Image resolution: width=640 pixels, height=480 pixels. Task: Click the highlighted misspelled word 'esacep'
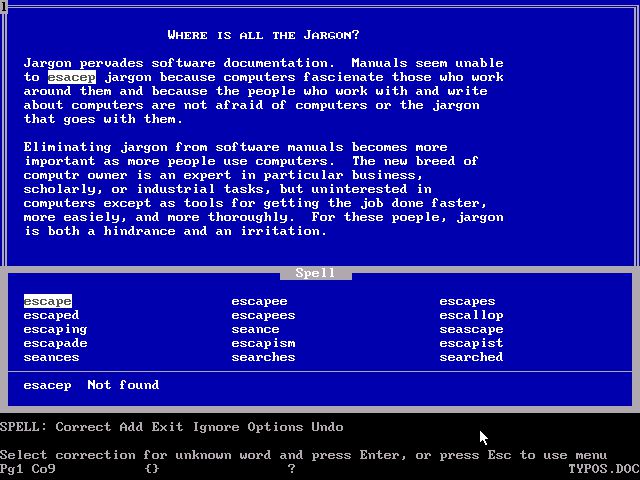click(x=72, y=77)
